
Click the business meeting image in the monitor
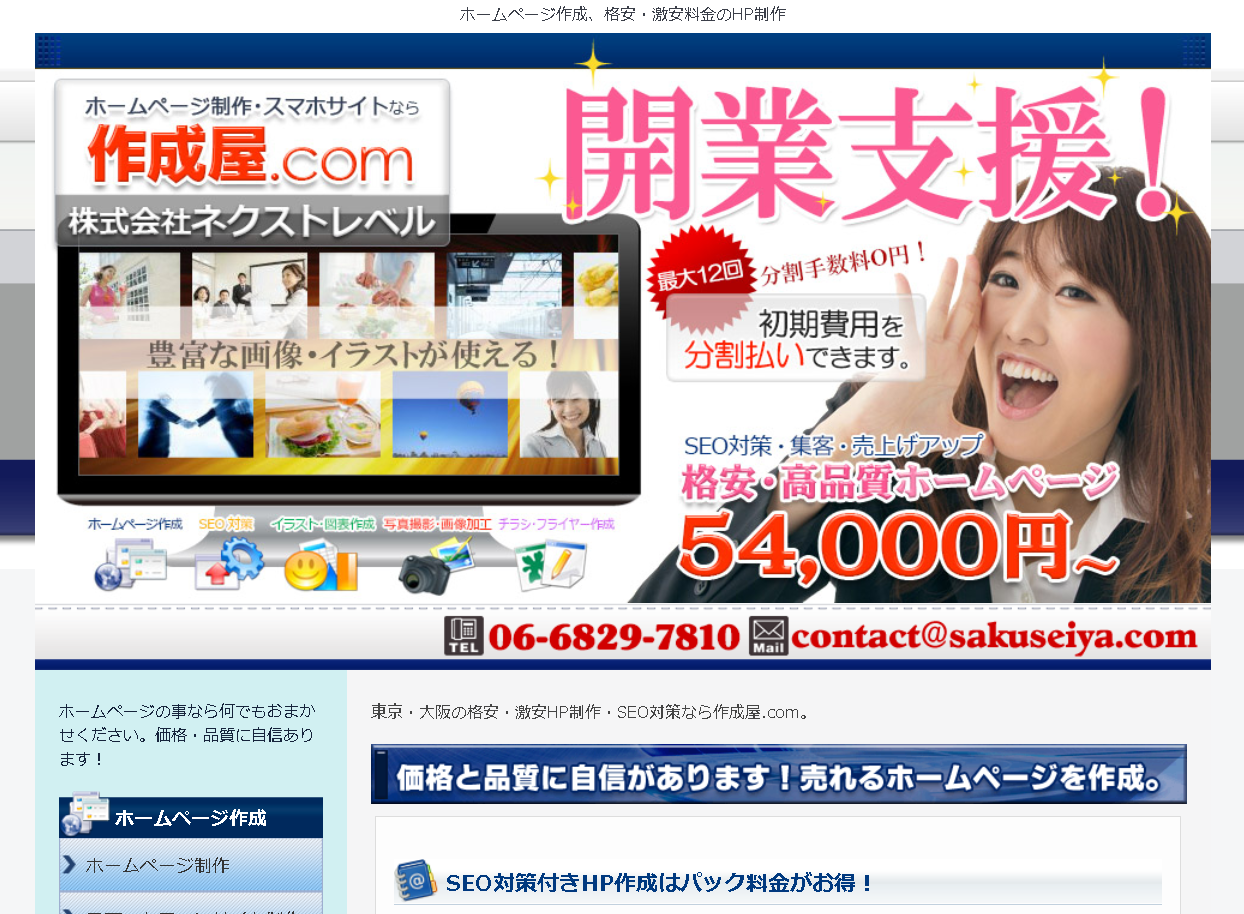pos(250,295)
